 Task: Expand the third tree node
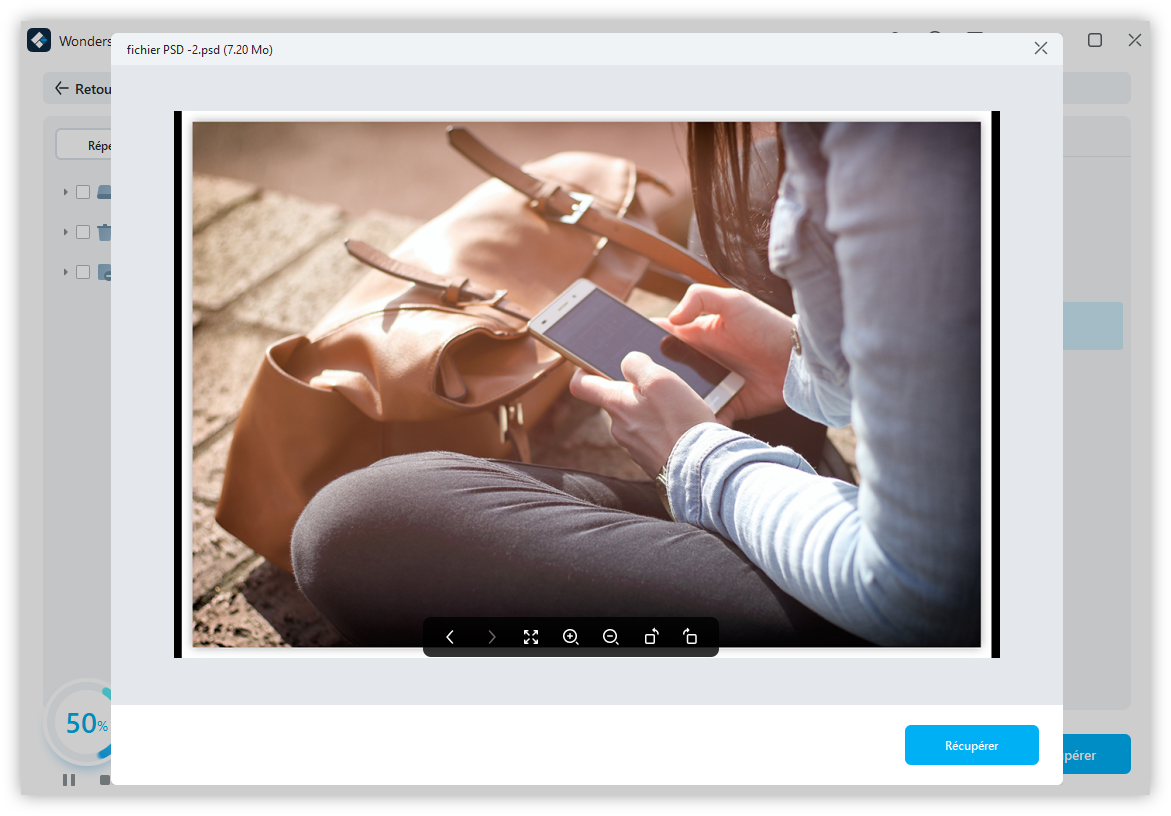tap(66, 272)
